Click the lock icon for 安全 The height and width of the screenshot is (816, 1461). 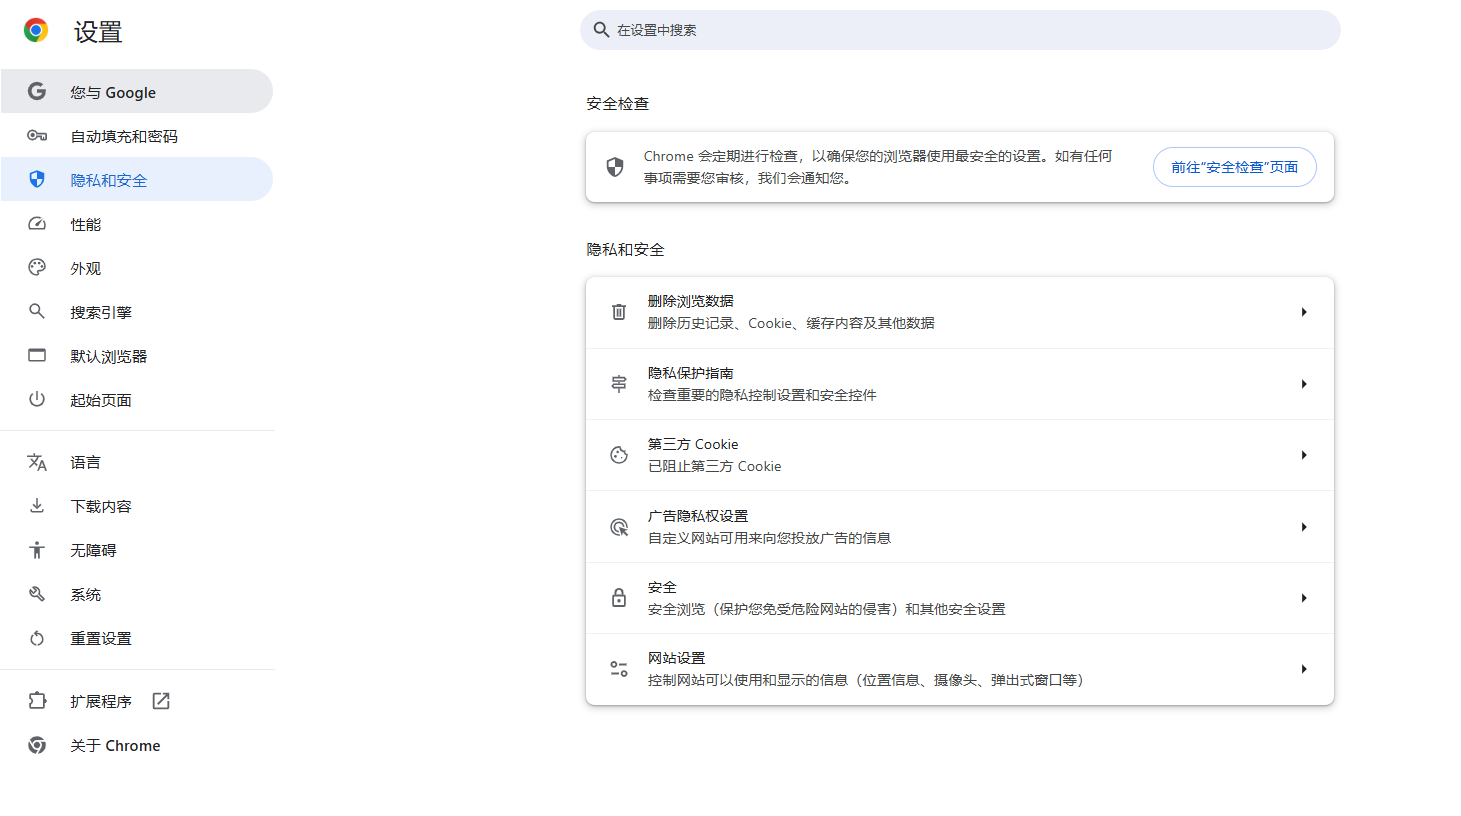619,598
